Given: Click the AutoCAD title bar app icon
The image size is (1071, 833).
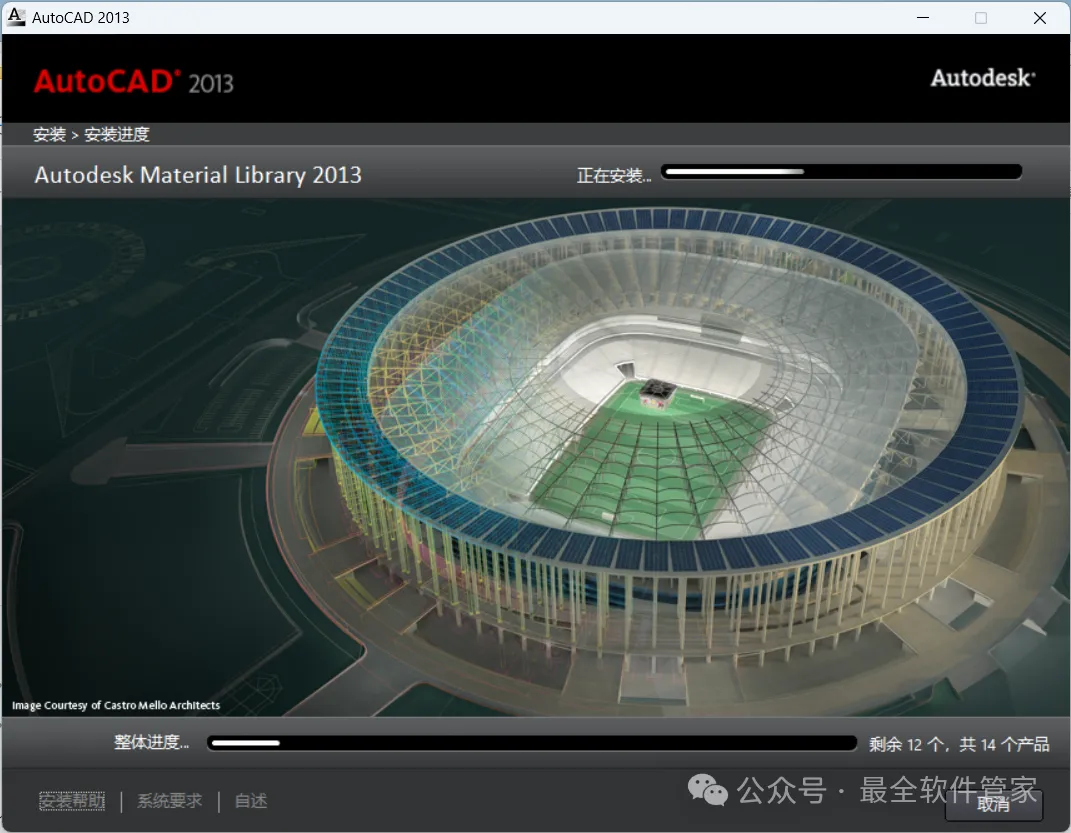Looking at the screenshot, I should [x=16, y=16].
